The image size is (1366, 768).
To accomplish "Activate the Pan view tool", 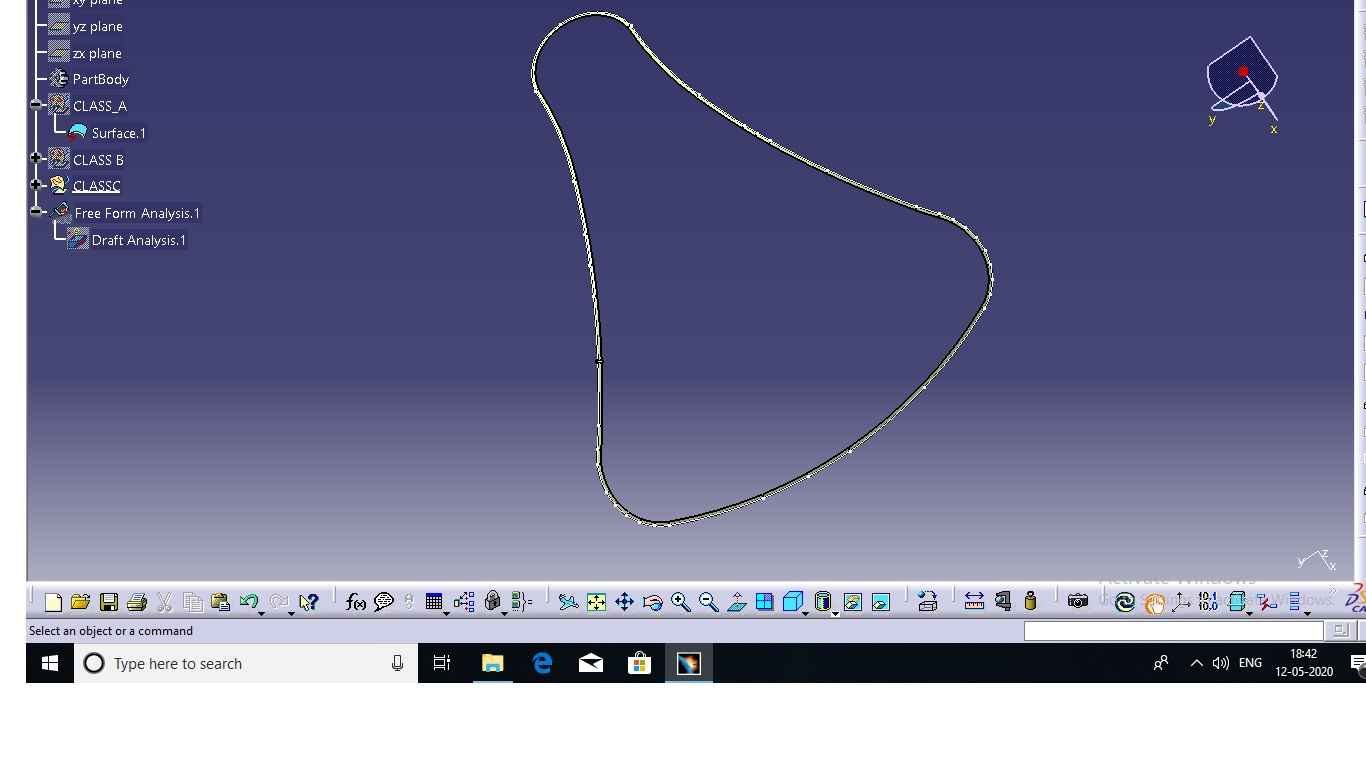I will pyautogui.click(x=624, y=602).
